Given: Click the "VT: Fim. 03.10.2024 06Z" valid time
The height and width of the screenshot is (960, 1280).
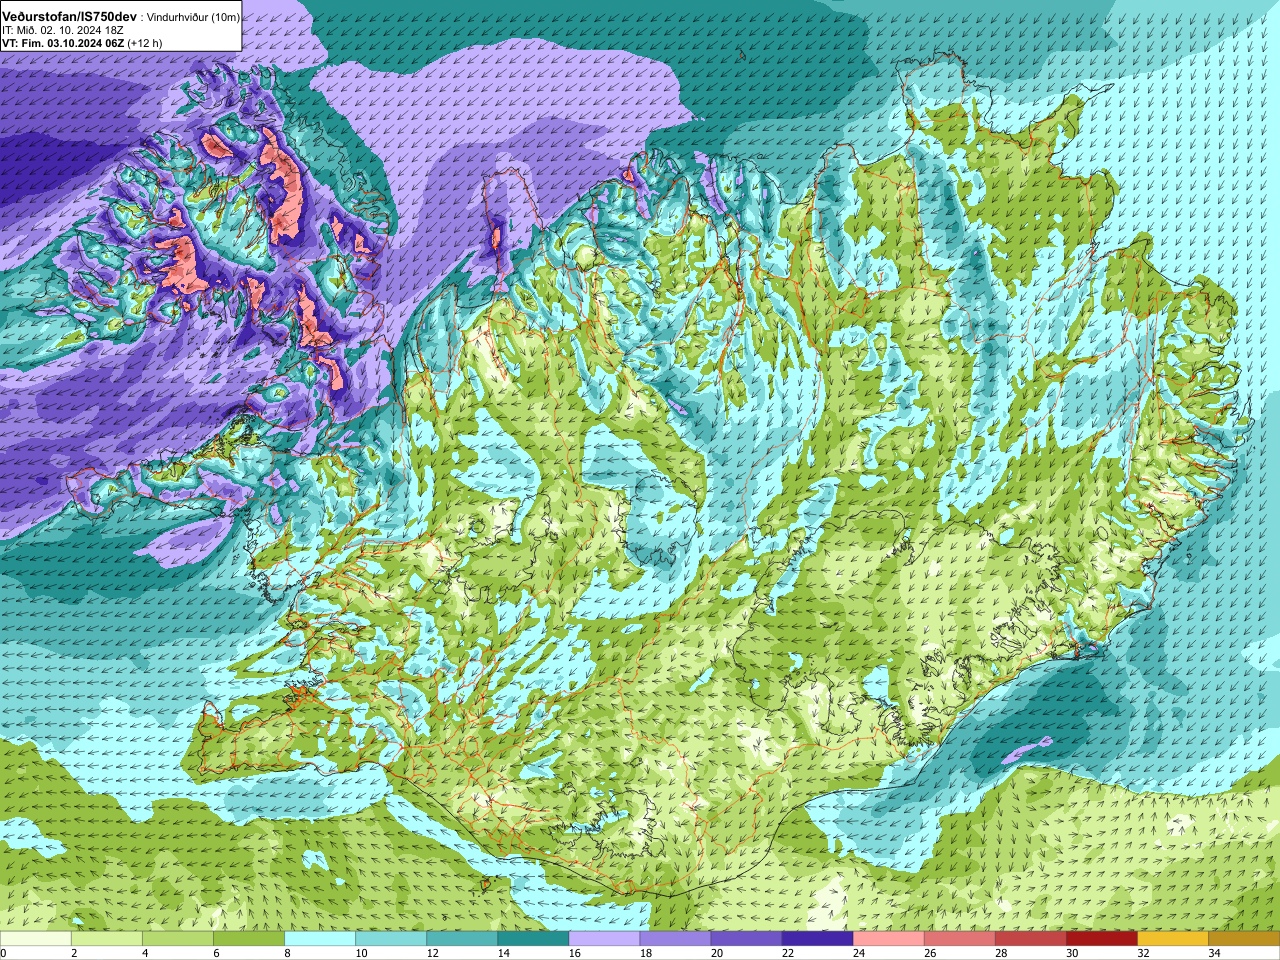Looking at the screenshot, I should [62, 43].
